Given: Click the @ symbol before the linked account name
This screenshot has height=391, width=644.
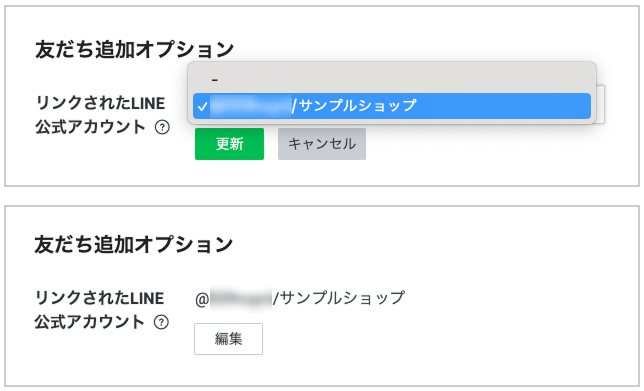Looking at the screenshot, I should pos(202,299).
